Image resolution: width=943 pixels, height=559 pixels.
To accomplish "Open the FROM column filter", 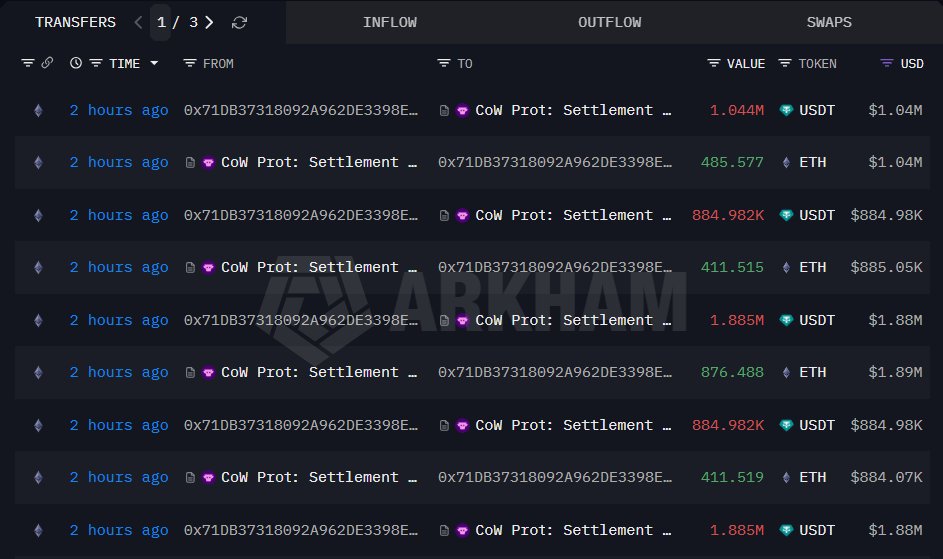I will (189, 63).
